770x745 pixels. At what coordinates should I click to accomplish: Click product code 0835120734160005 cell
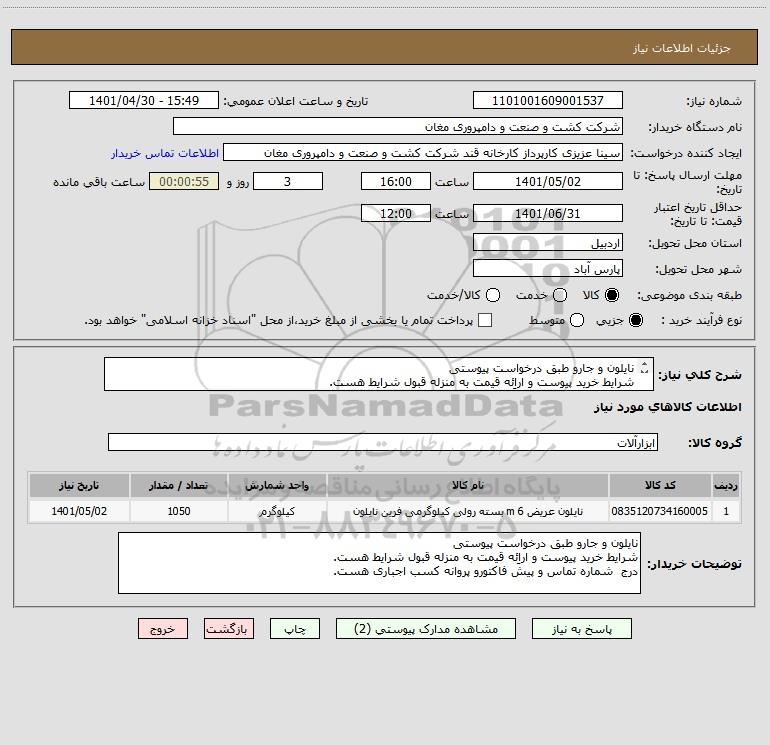pos(660,511)
